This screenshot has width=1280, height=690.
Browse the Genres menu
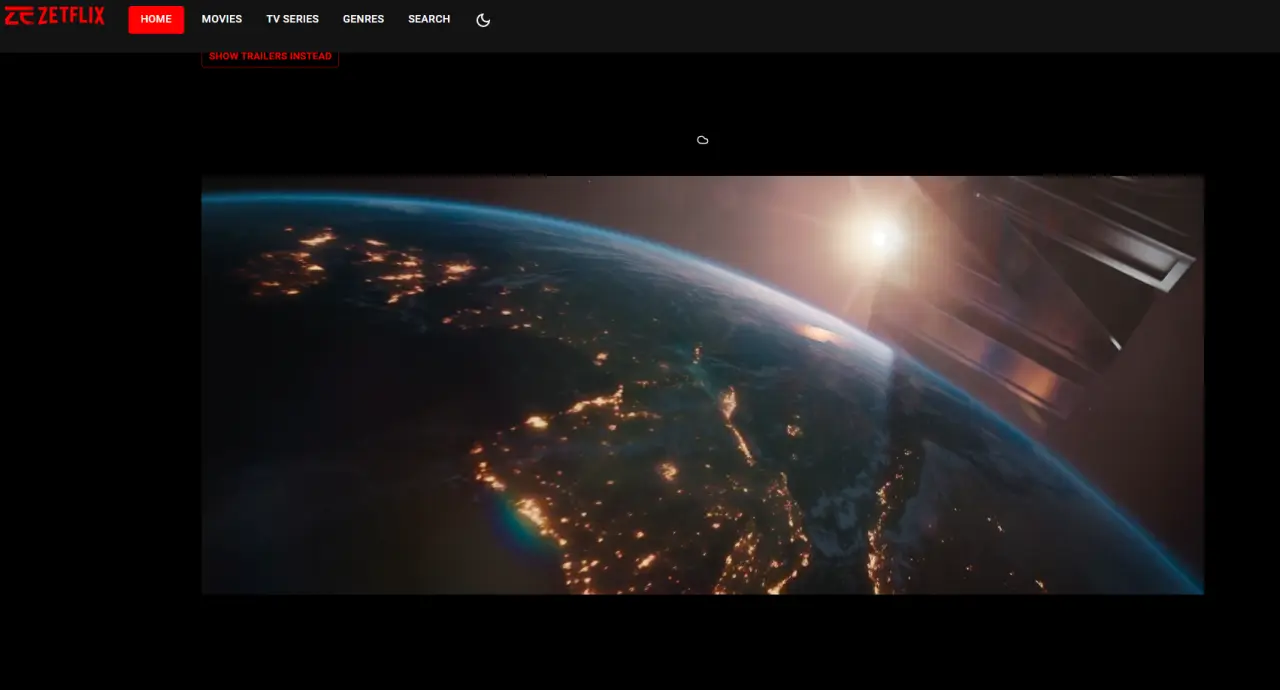[x=363, y=19]
